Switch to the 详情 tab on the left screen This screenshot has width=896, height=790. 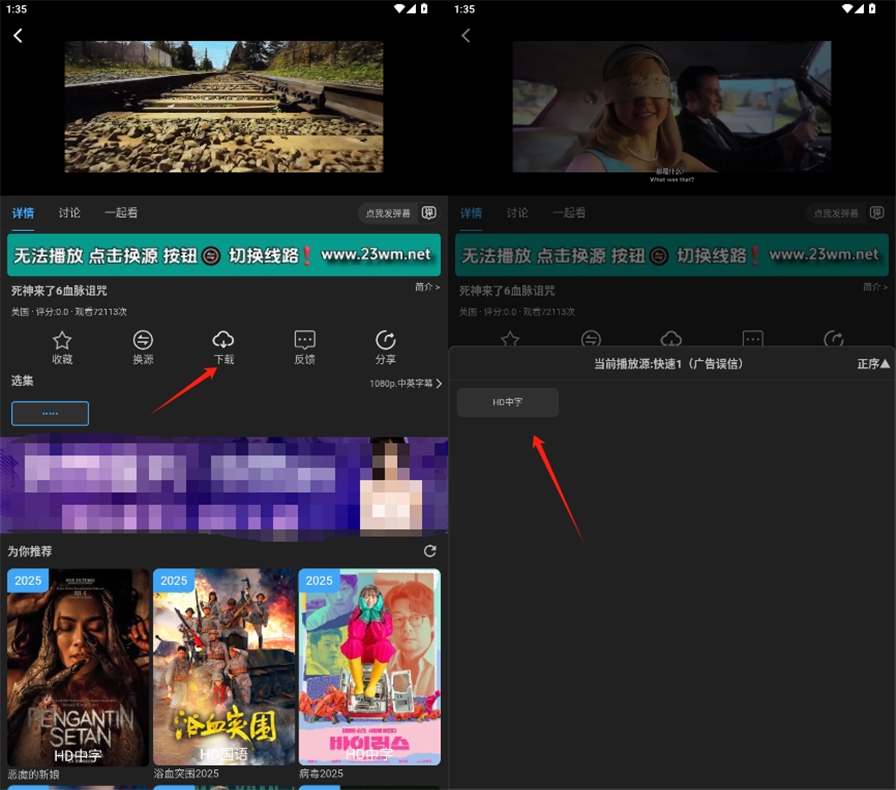coord(23,213)
